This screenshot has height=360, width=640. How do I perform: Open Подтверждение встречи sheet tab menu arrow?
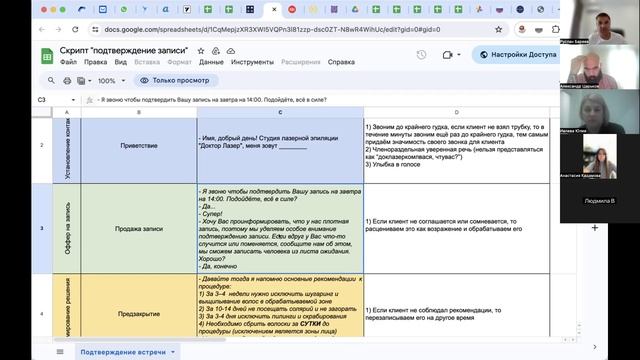tap(173, 352)
